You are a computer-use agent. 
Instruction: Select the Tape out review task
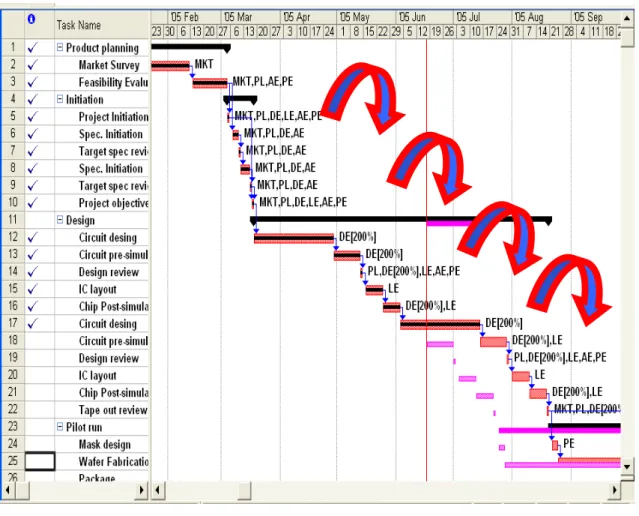113,410
